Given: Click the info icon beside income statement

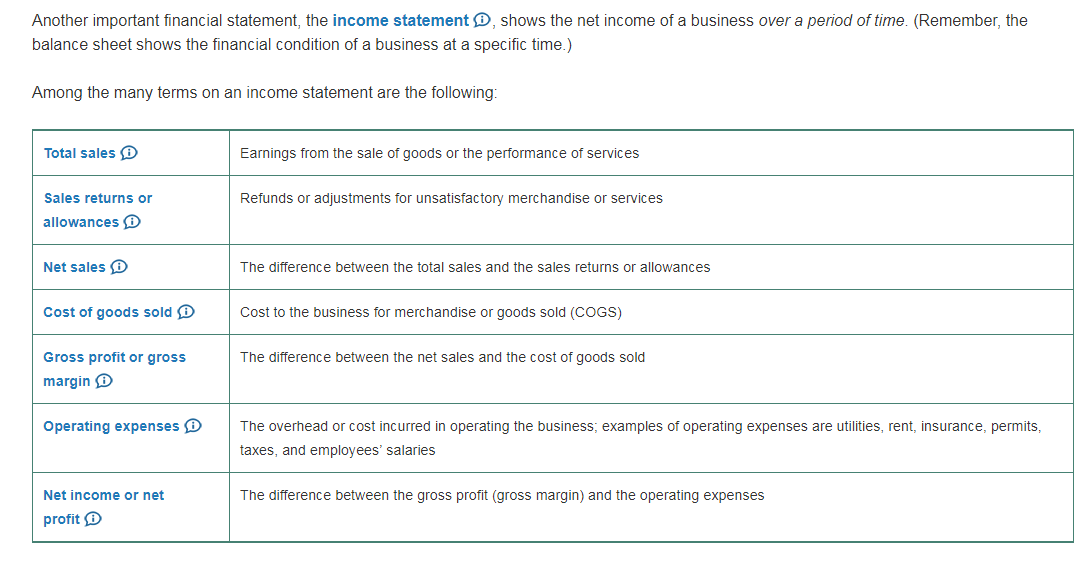Looking at the screenshot, I should click(481, 21).
